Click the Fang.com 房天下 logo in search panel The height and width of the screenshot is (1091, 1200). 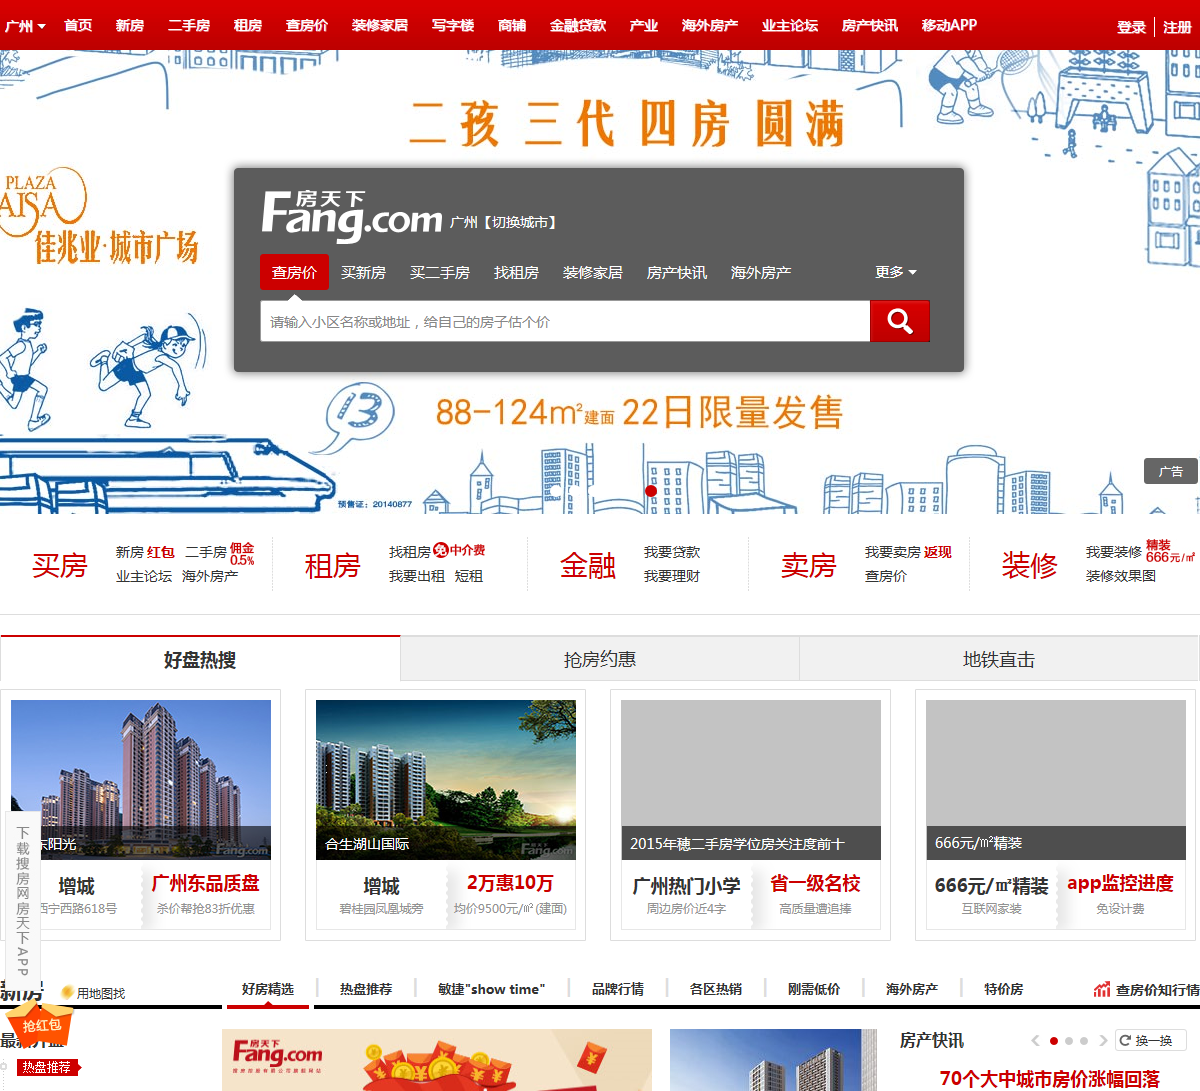click(x=352, y=216)
